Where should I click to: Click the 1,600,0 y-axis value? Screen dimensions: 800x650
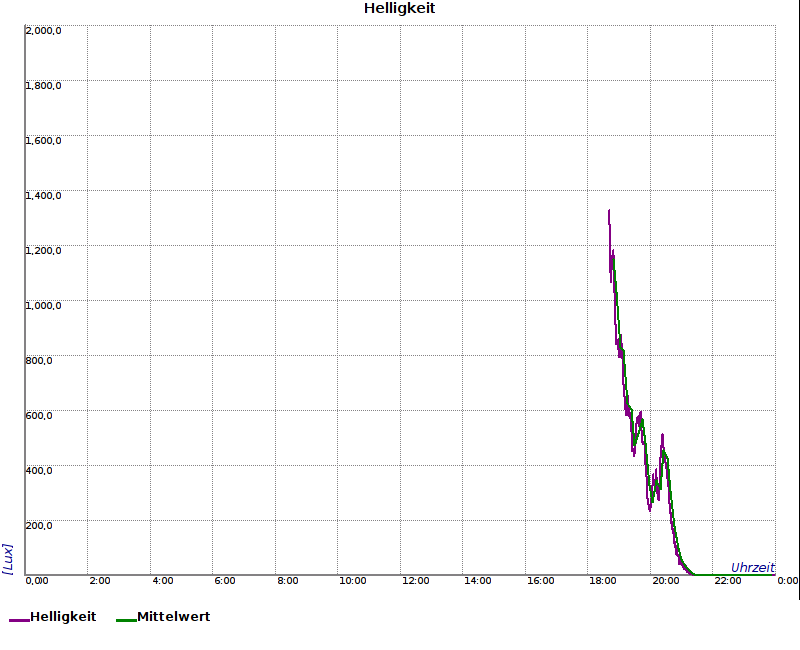(43, 141)
